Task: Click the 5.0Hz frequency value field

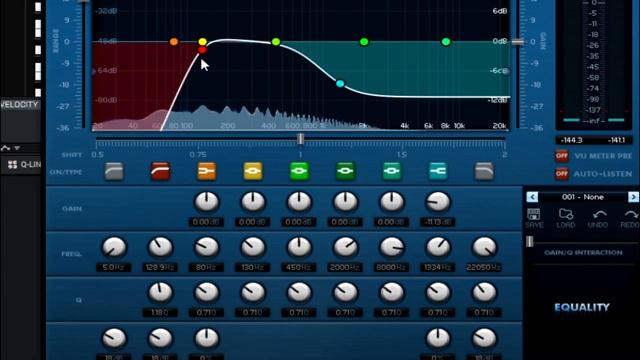Action: point(114,267)
